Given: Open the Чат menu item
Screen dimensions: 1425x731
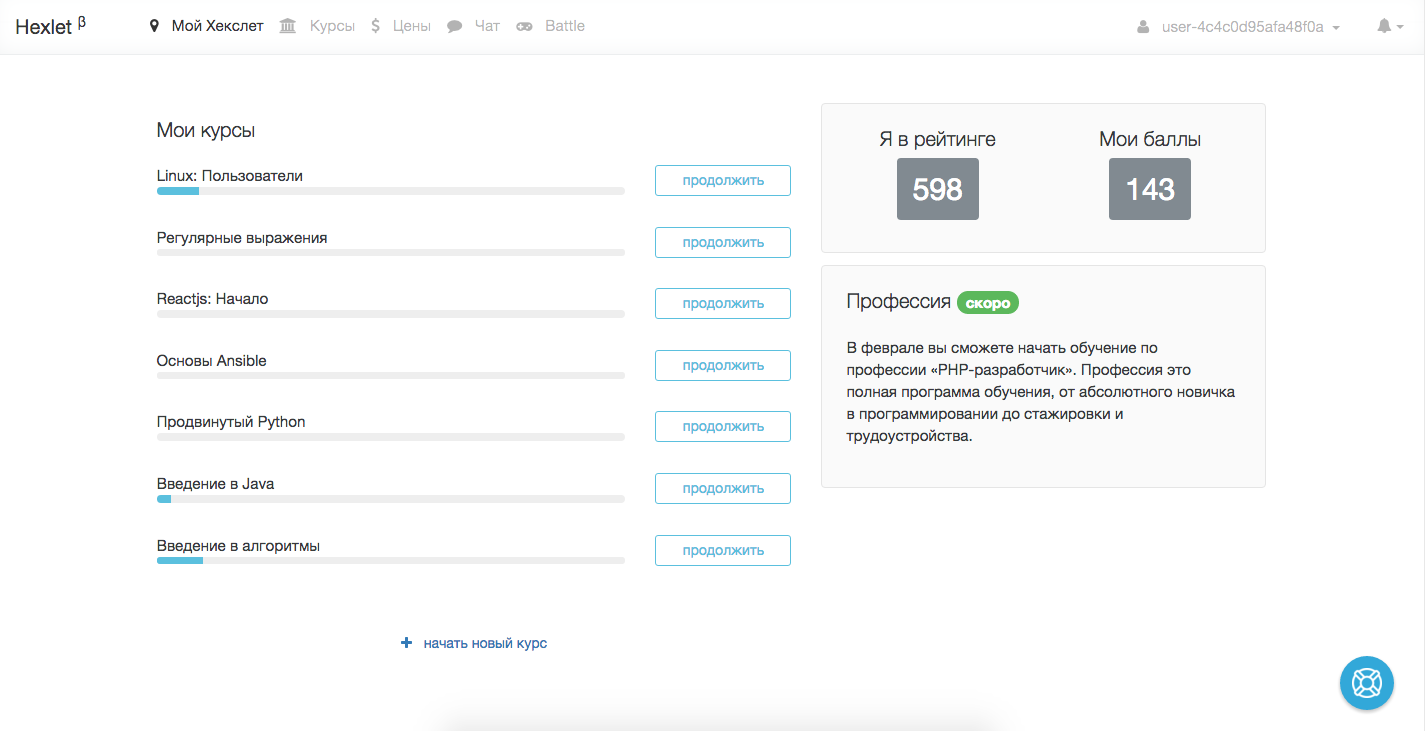Looking at the screenshot, I should [486, 25].
